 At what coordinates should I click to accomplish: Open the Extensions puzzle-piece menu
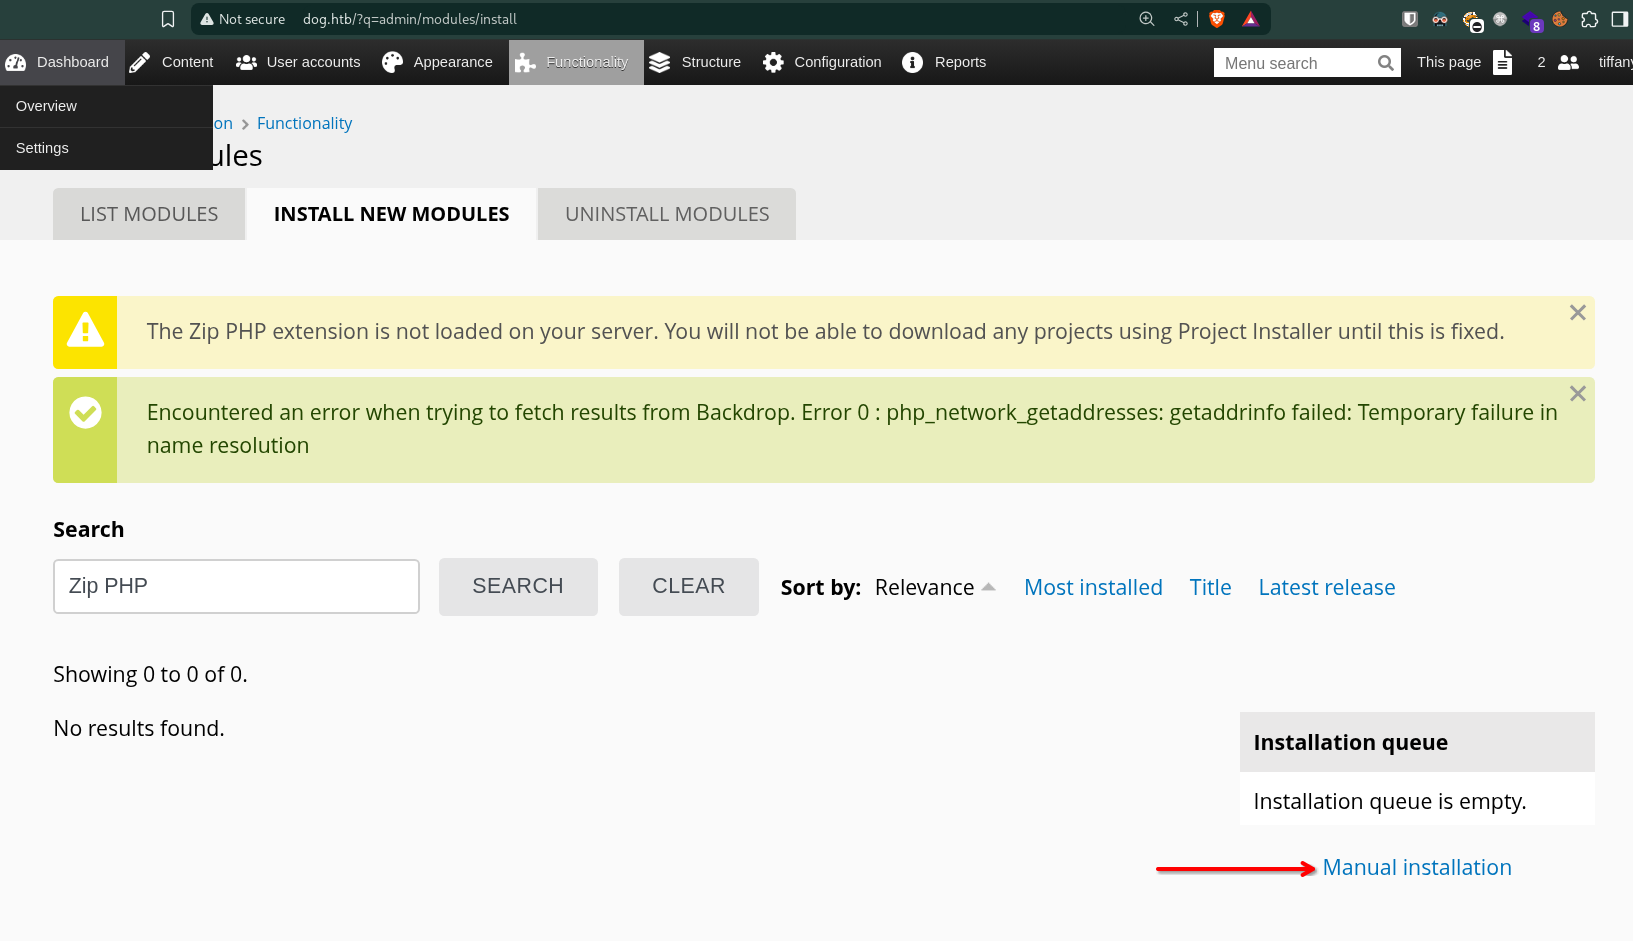pos(1590,19)
